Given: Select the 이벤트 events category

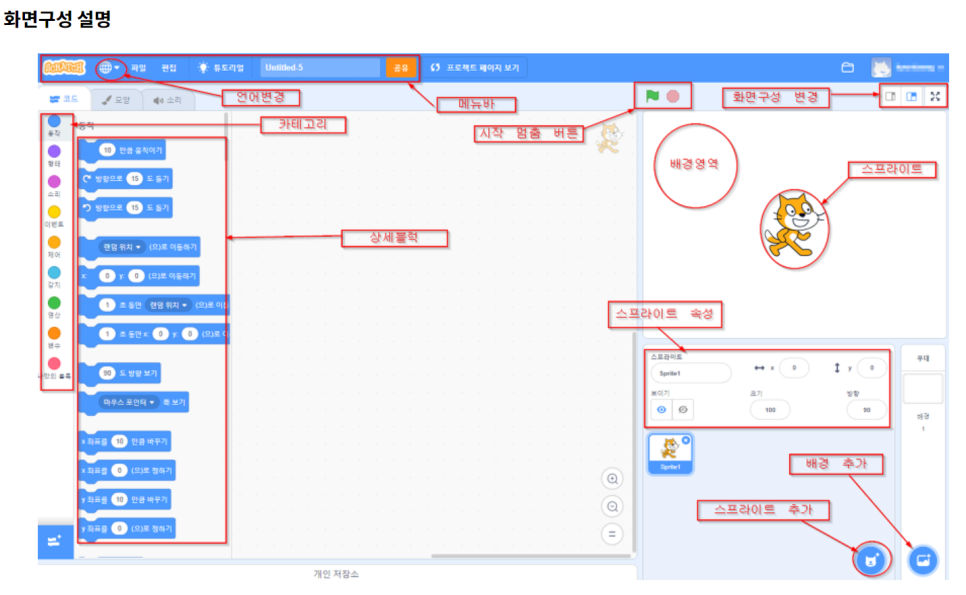Looking at the screenshot, I should click(54, 216).
